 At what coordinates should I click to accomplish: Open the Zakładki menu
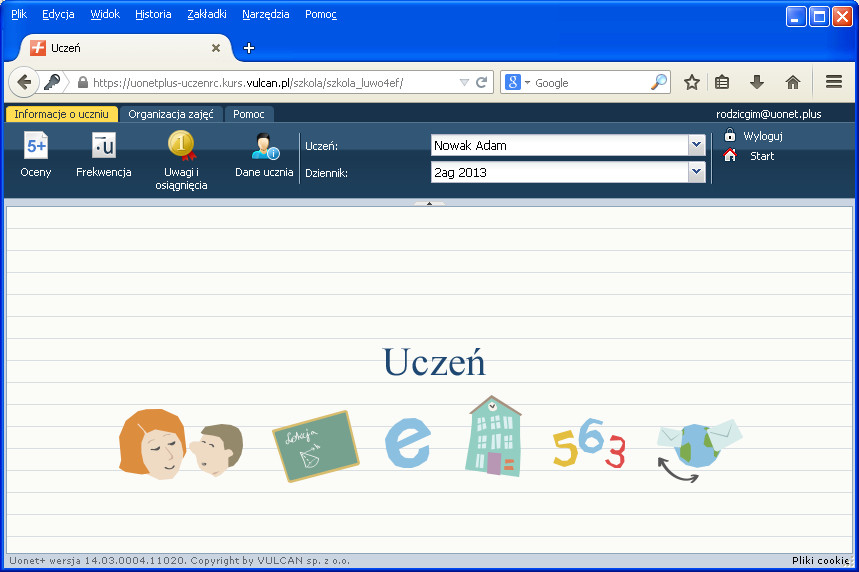207,14
